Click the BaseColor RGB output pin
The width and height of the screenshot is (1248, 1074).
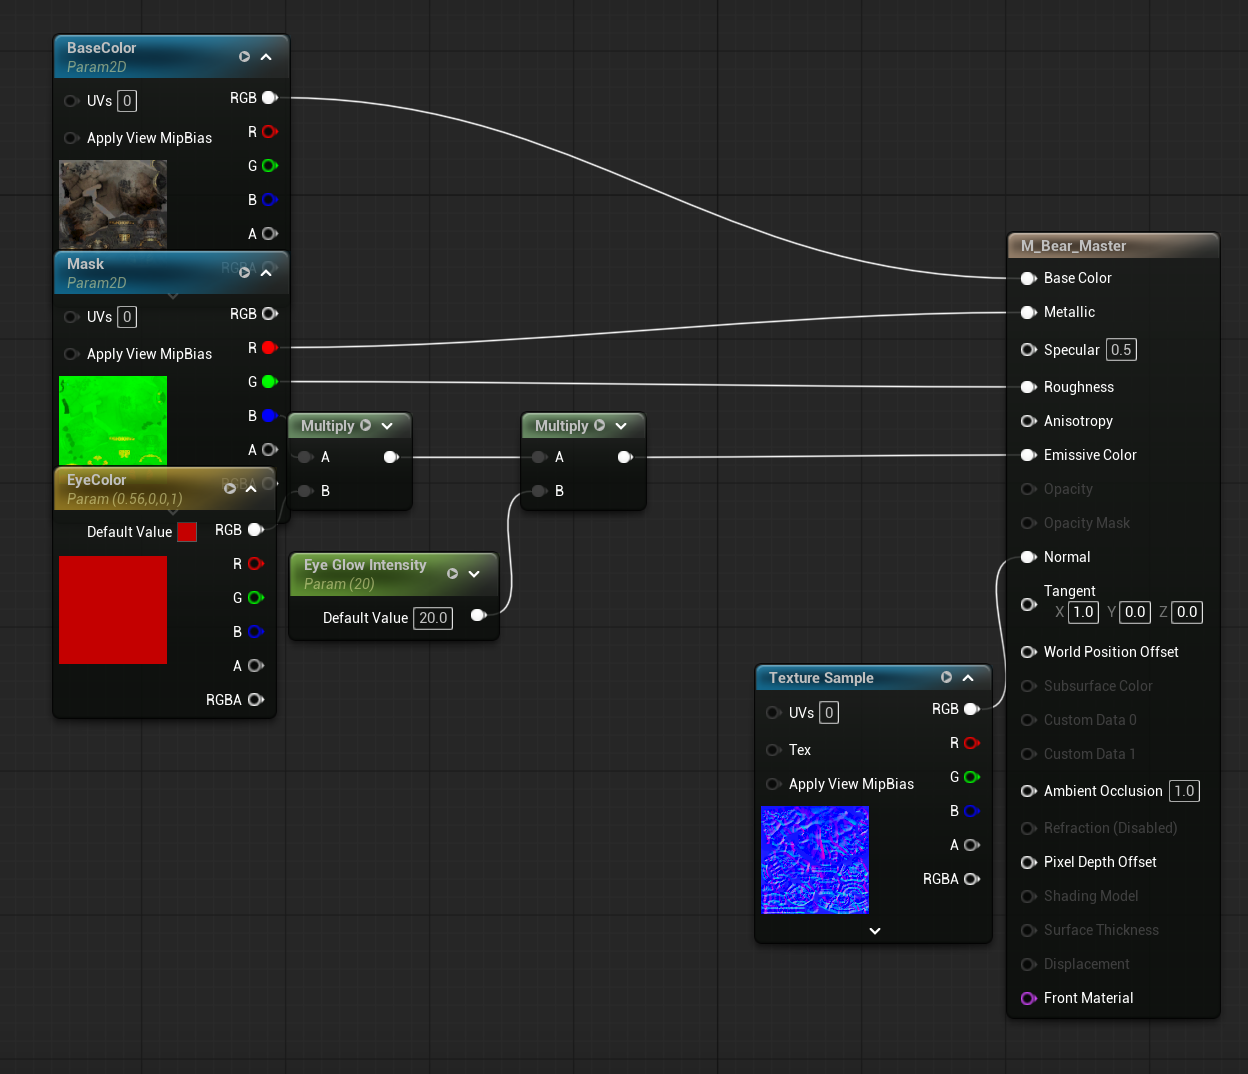269,98
